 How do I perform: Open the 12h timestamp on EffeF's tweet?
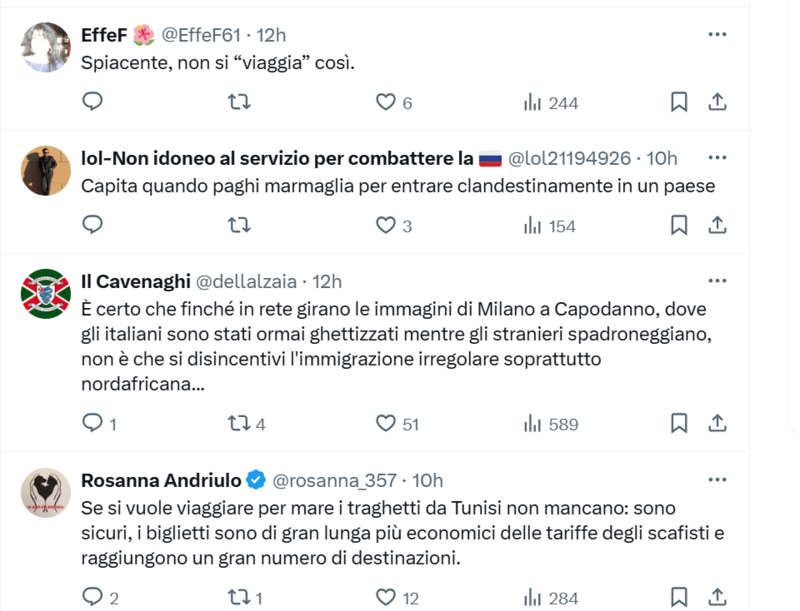(272, 34)
